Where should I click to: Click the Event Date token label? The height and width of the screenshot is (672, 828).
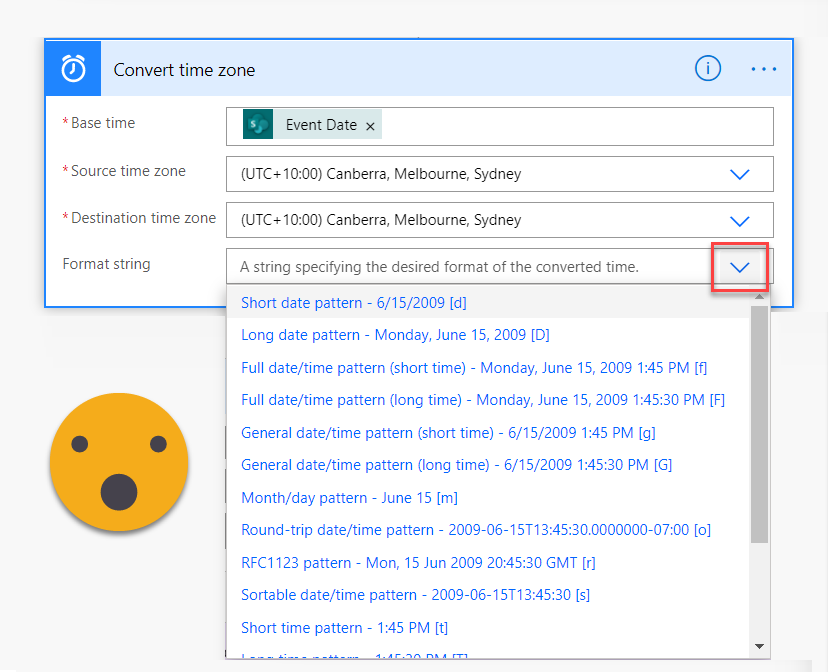pos(321,125)
